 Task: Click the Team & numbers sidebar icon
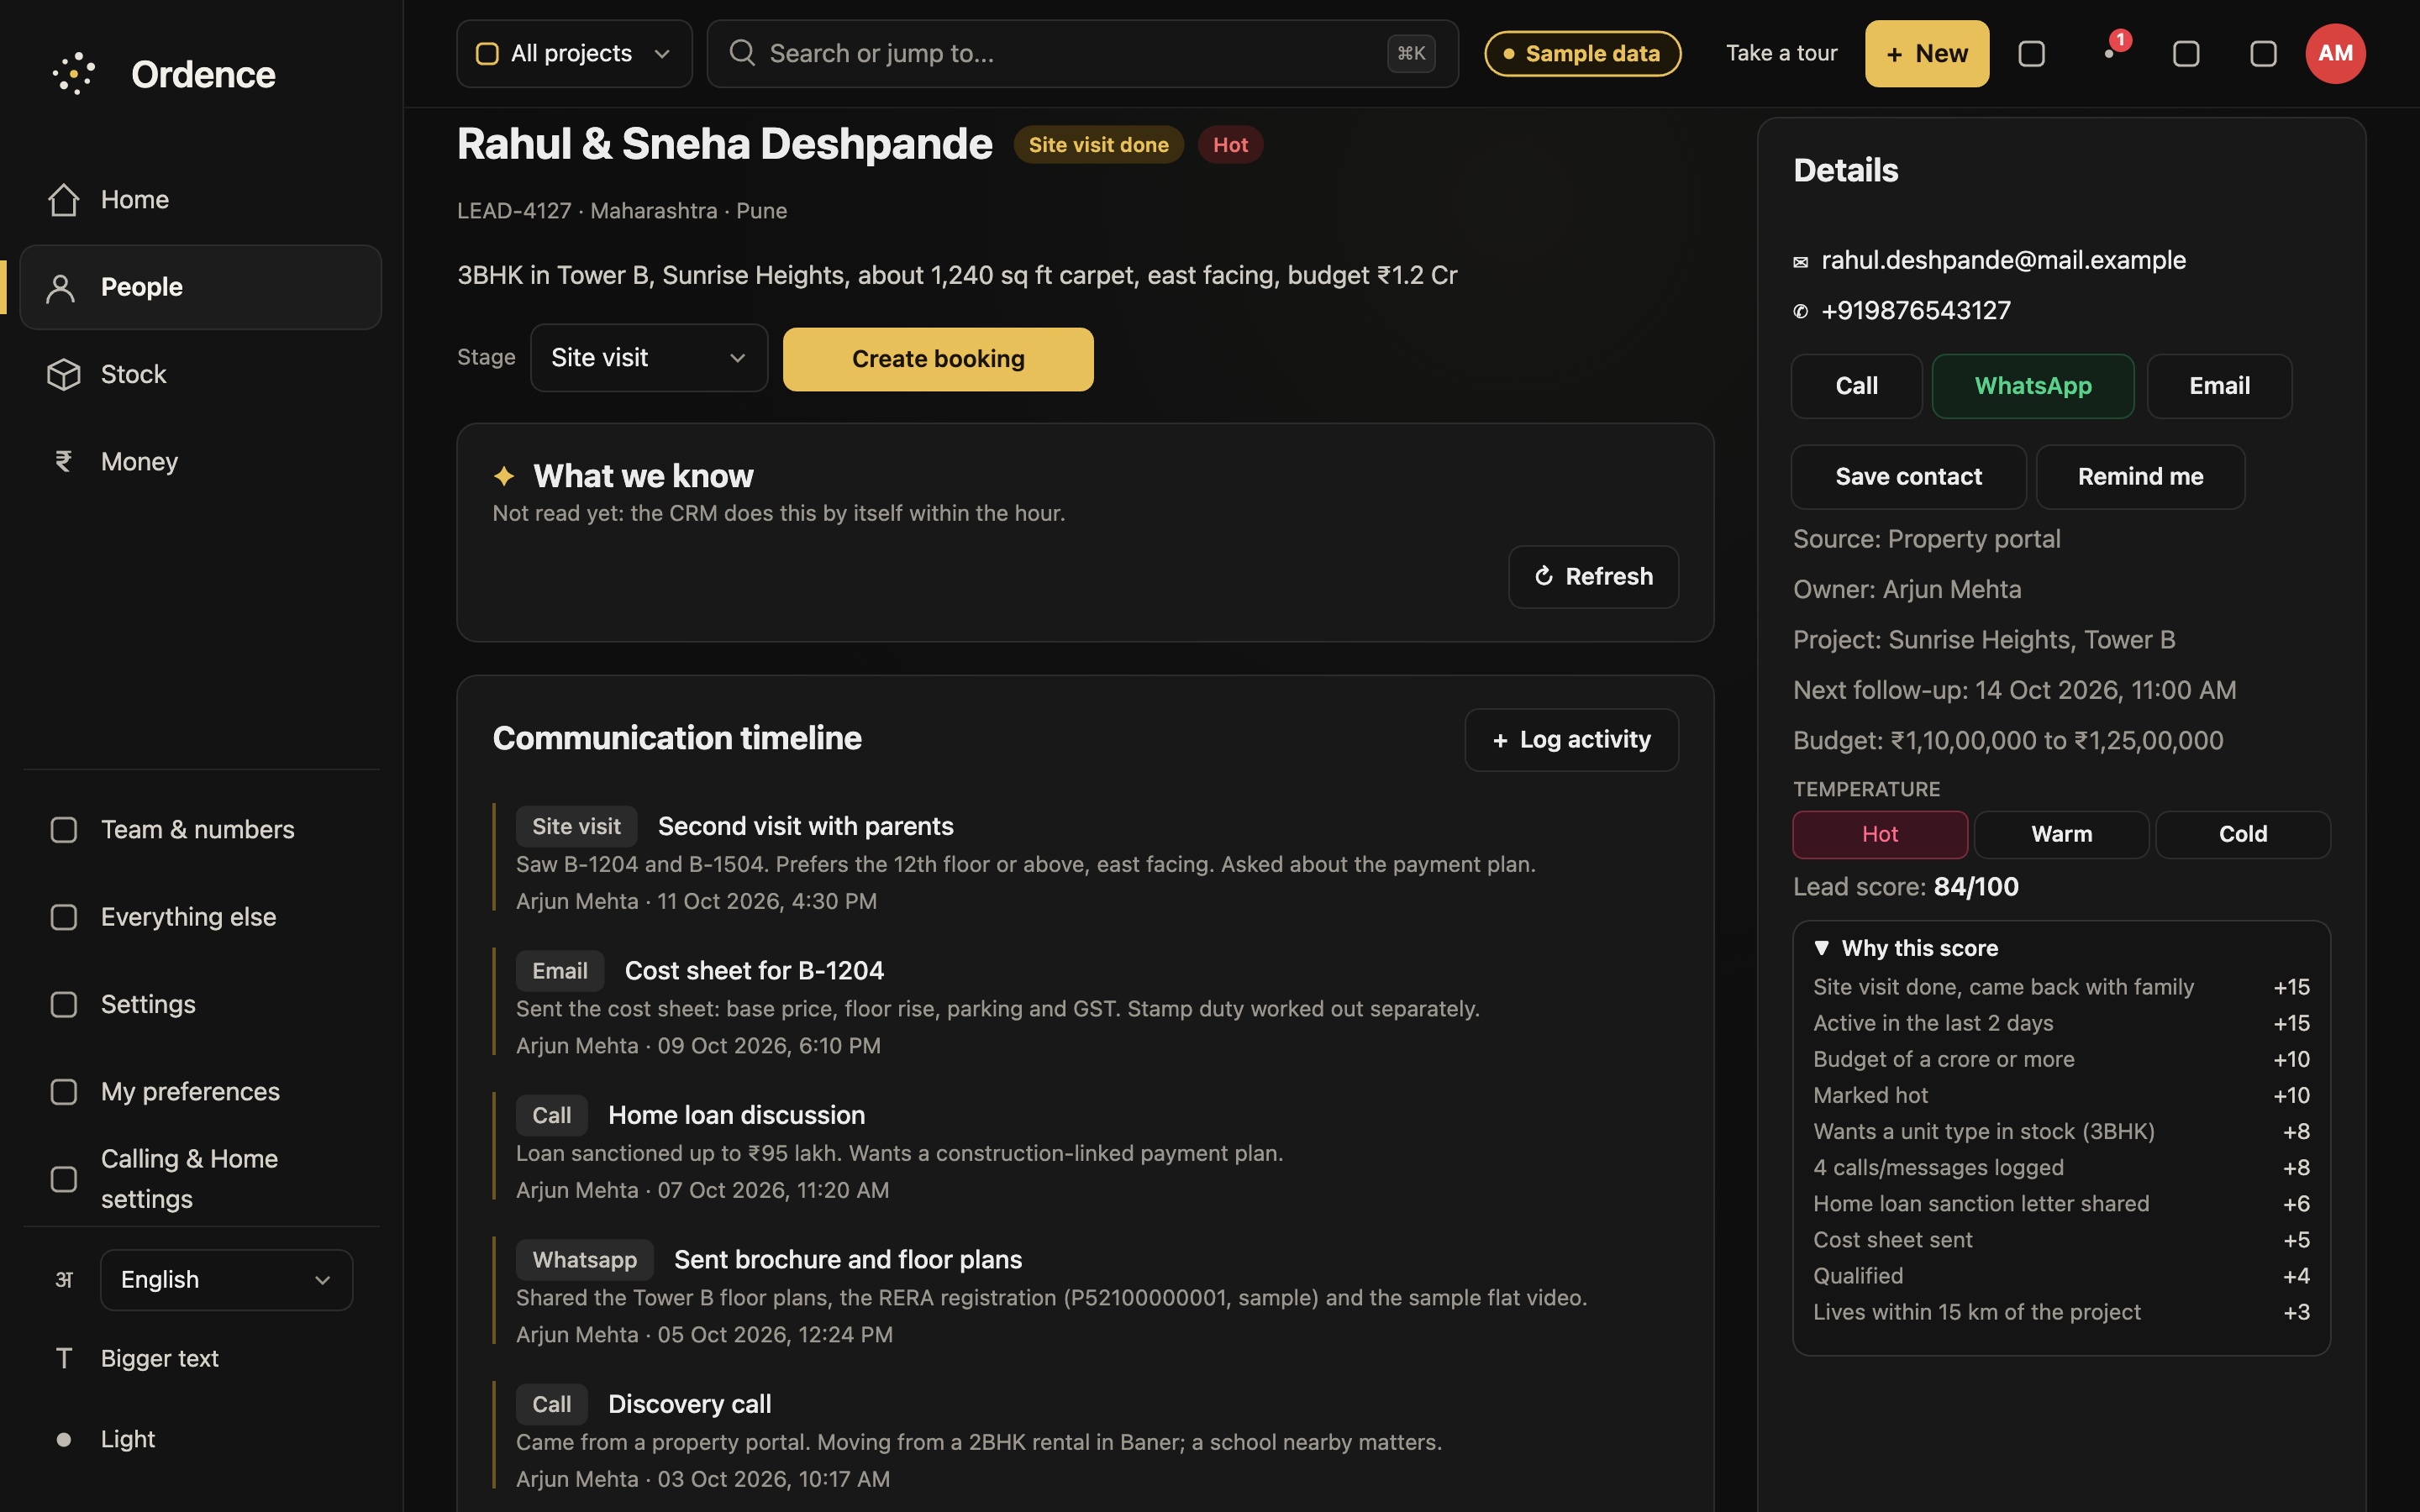[x=64, y=830]
